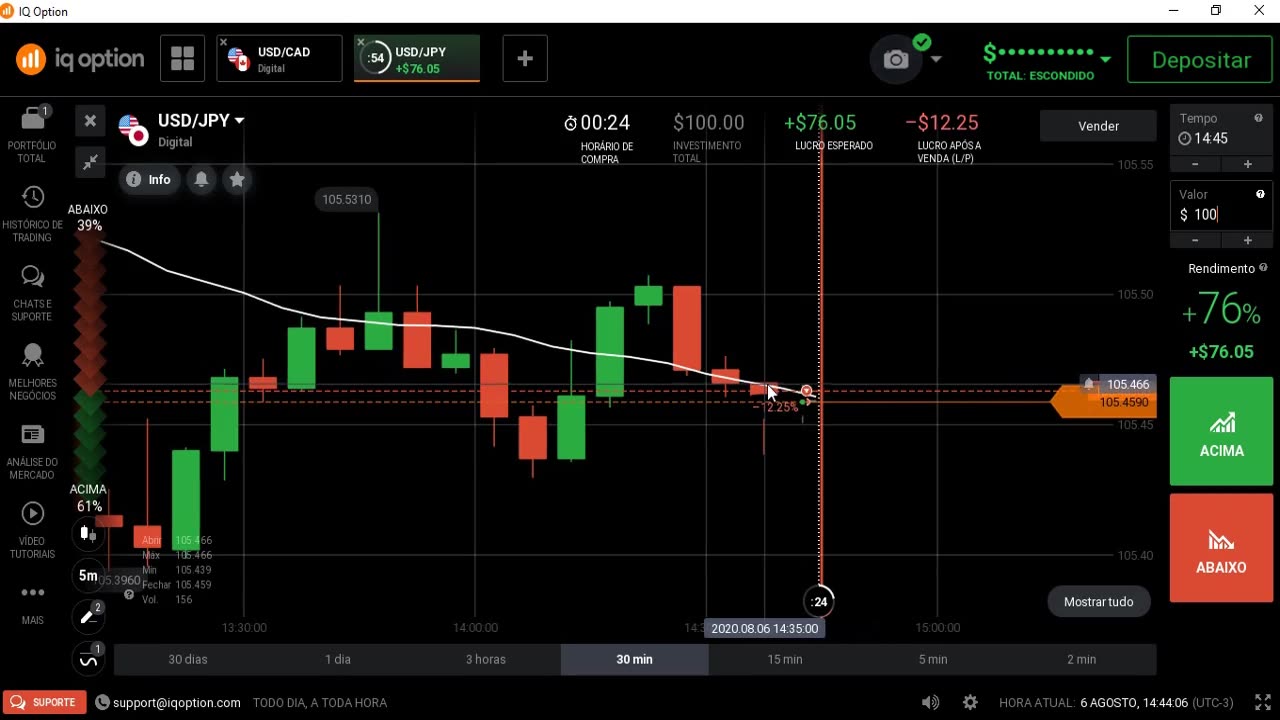
Task: Open asset Info button
Action: click(x=149, y=179)
